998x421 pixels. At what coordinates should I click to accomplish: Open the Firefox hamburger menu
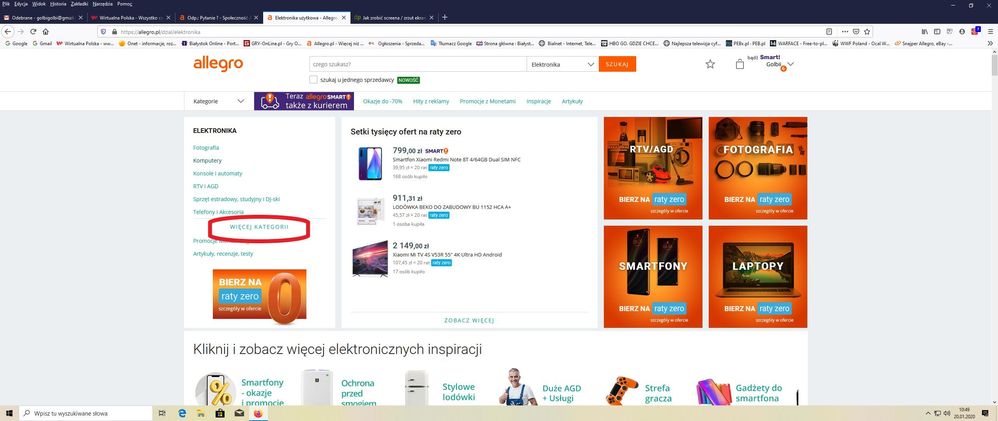click(x=990, y=31)
